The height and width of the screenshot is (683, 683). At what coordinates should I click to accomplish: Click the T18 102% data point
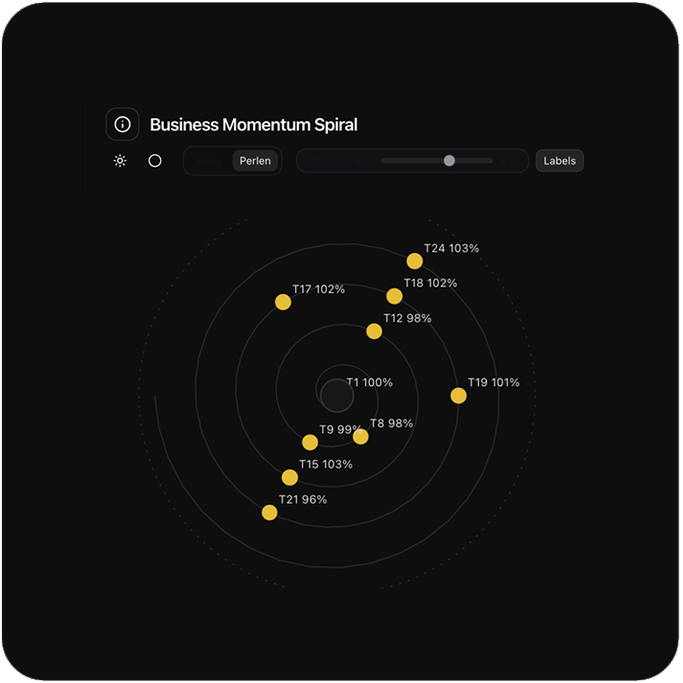(x=394, y=296)
